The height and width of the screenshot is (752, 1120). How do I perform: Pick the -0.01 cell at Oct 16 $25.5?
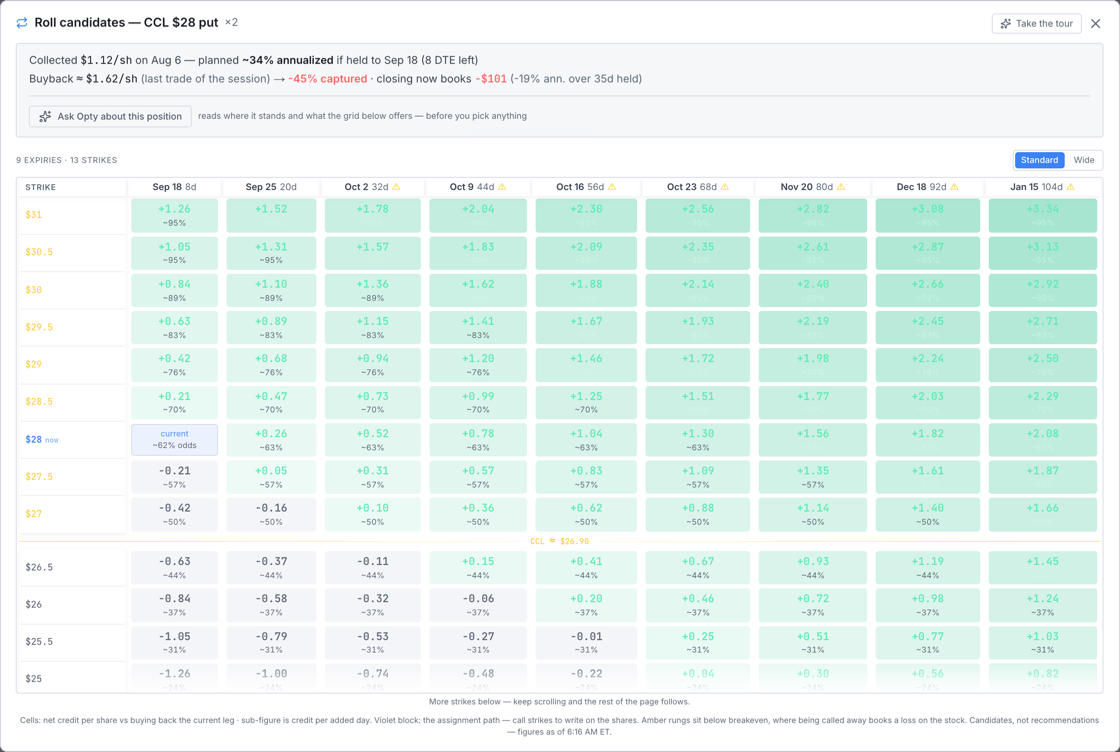[586, 643]
